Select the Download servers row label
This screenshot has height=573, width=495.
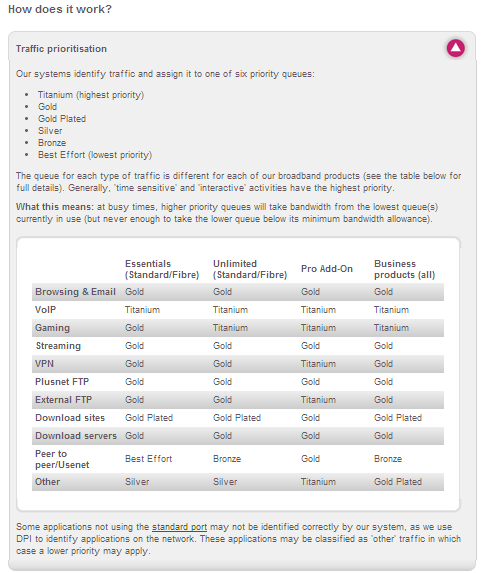tap(76, 436)
